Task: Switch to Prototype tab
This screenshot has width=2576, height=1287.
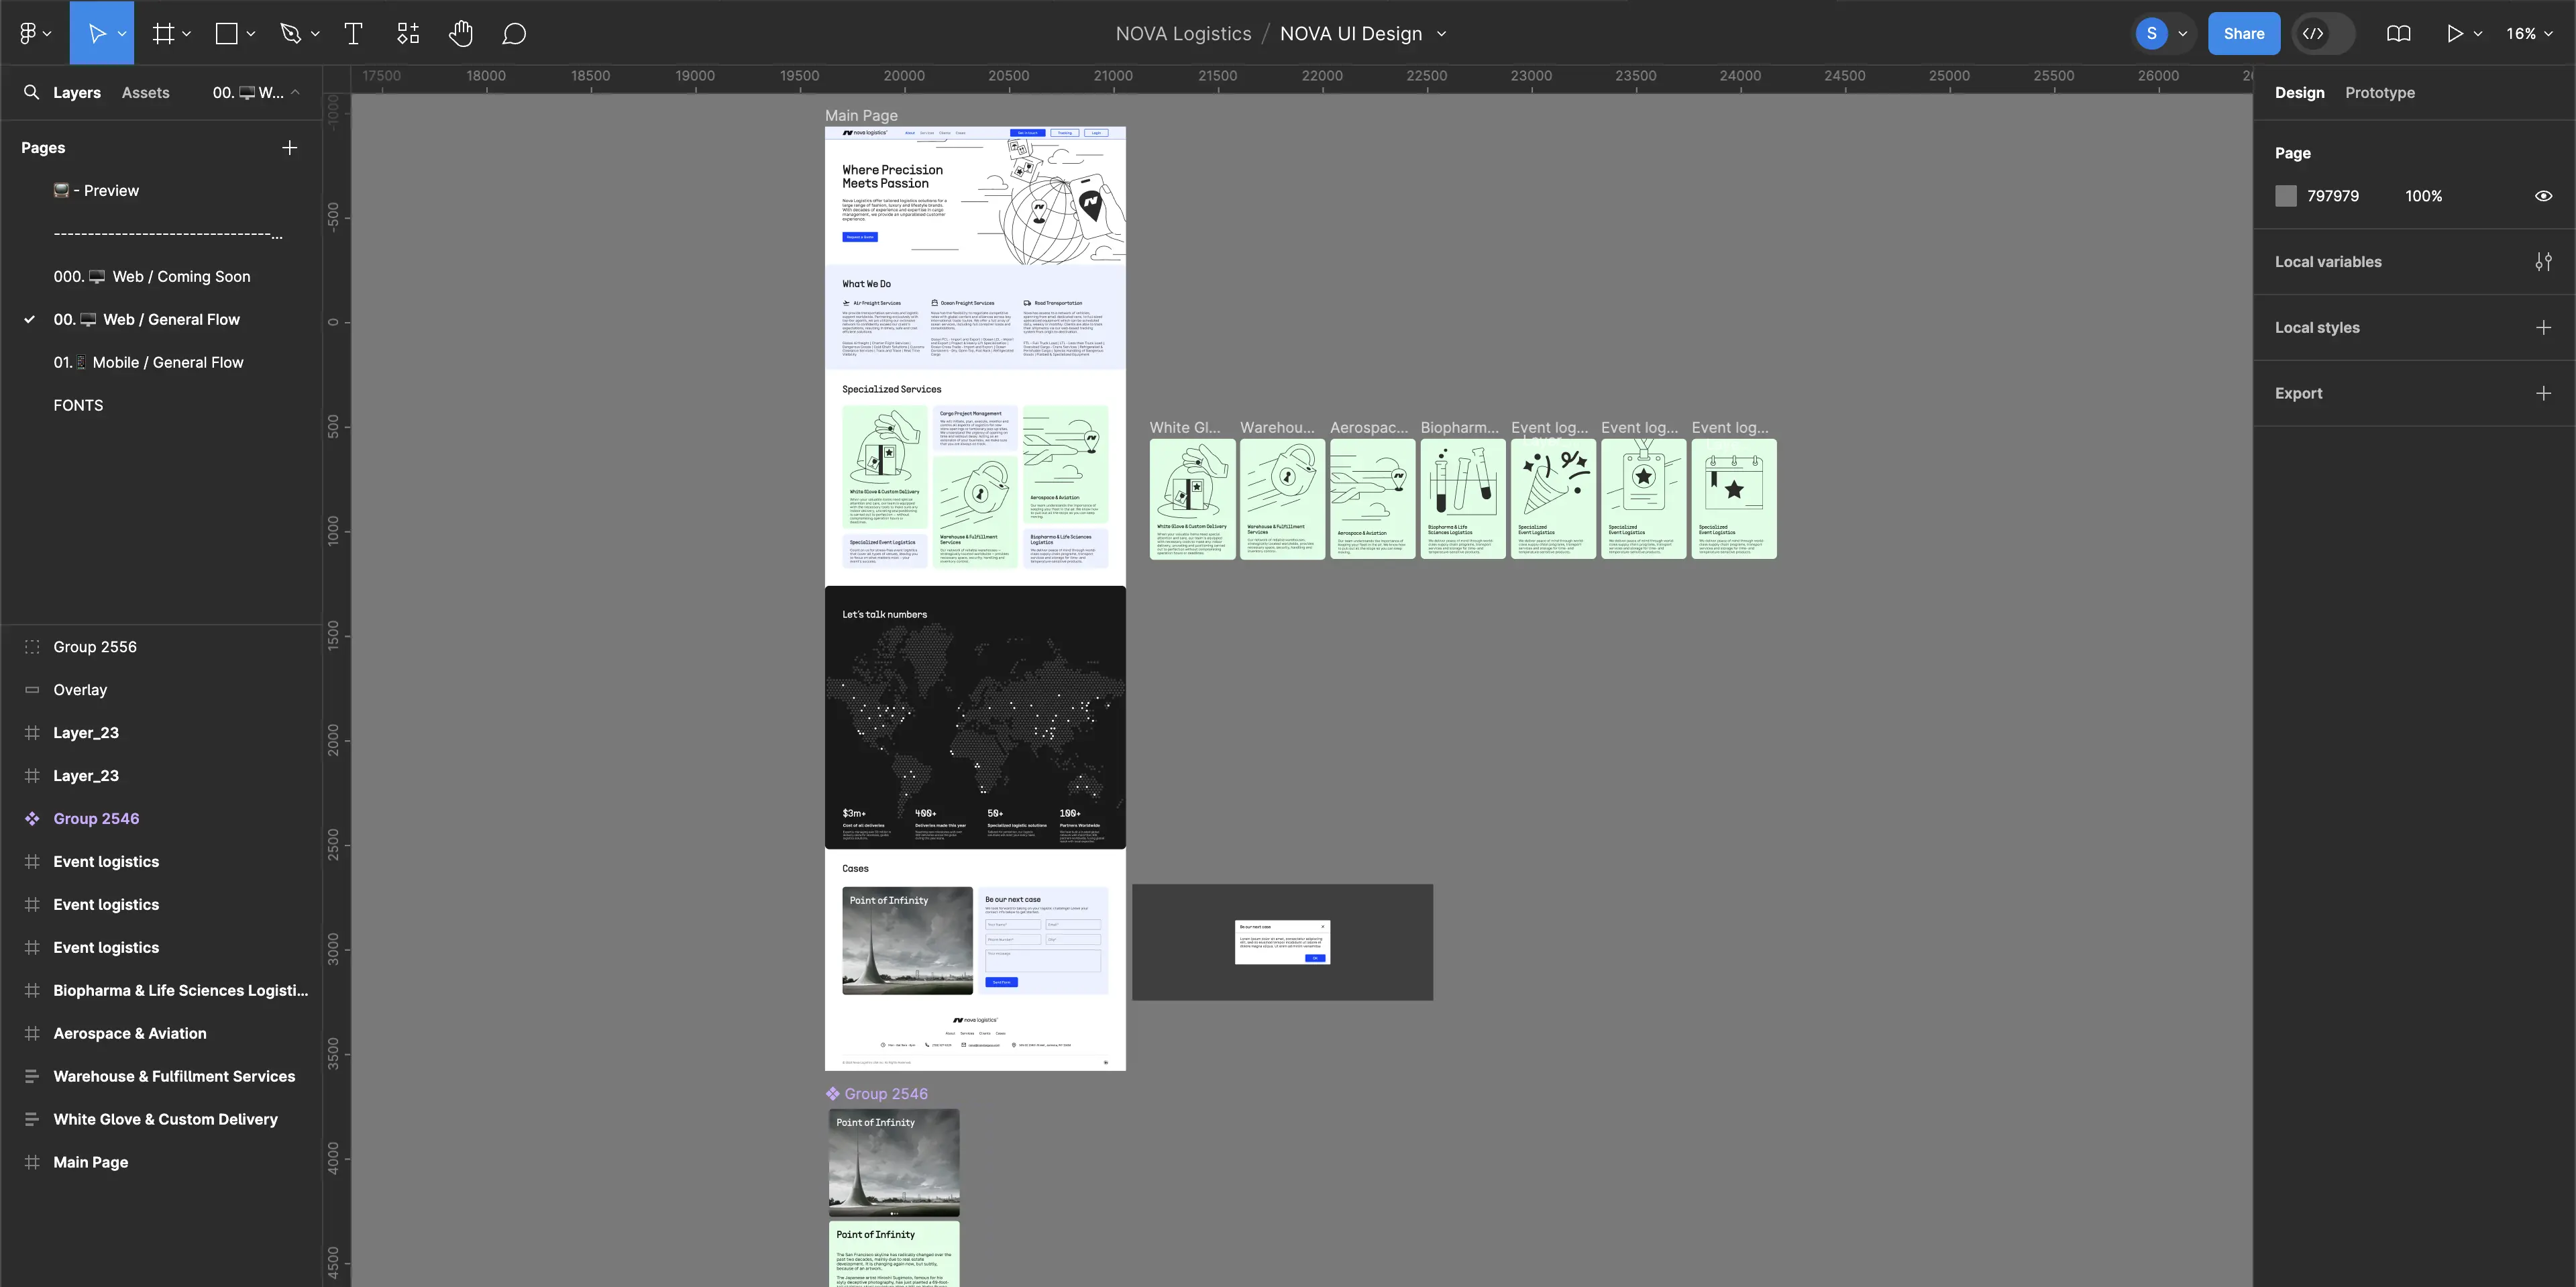Action: [2379, 92]
